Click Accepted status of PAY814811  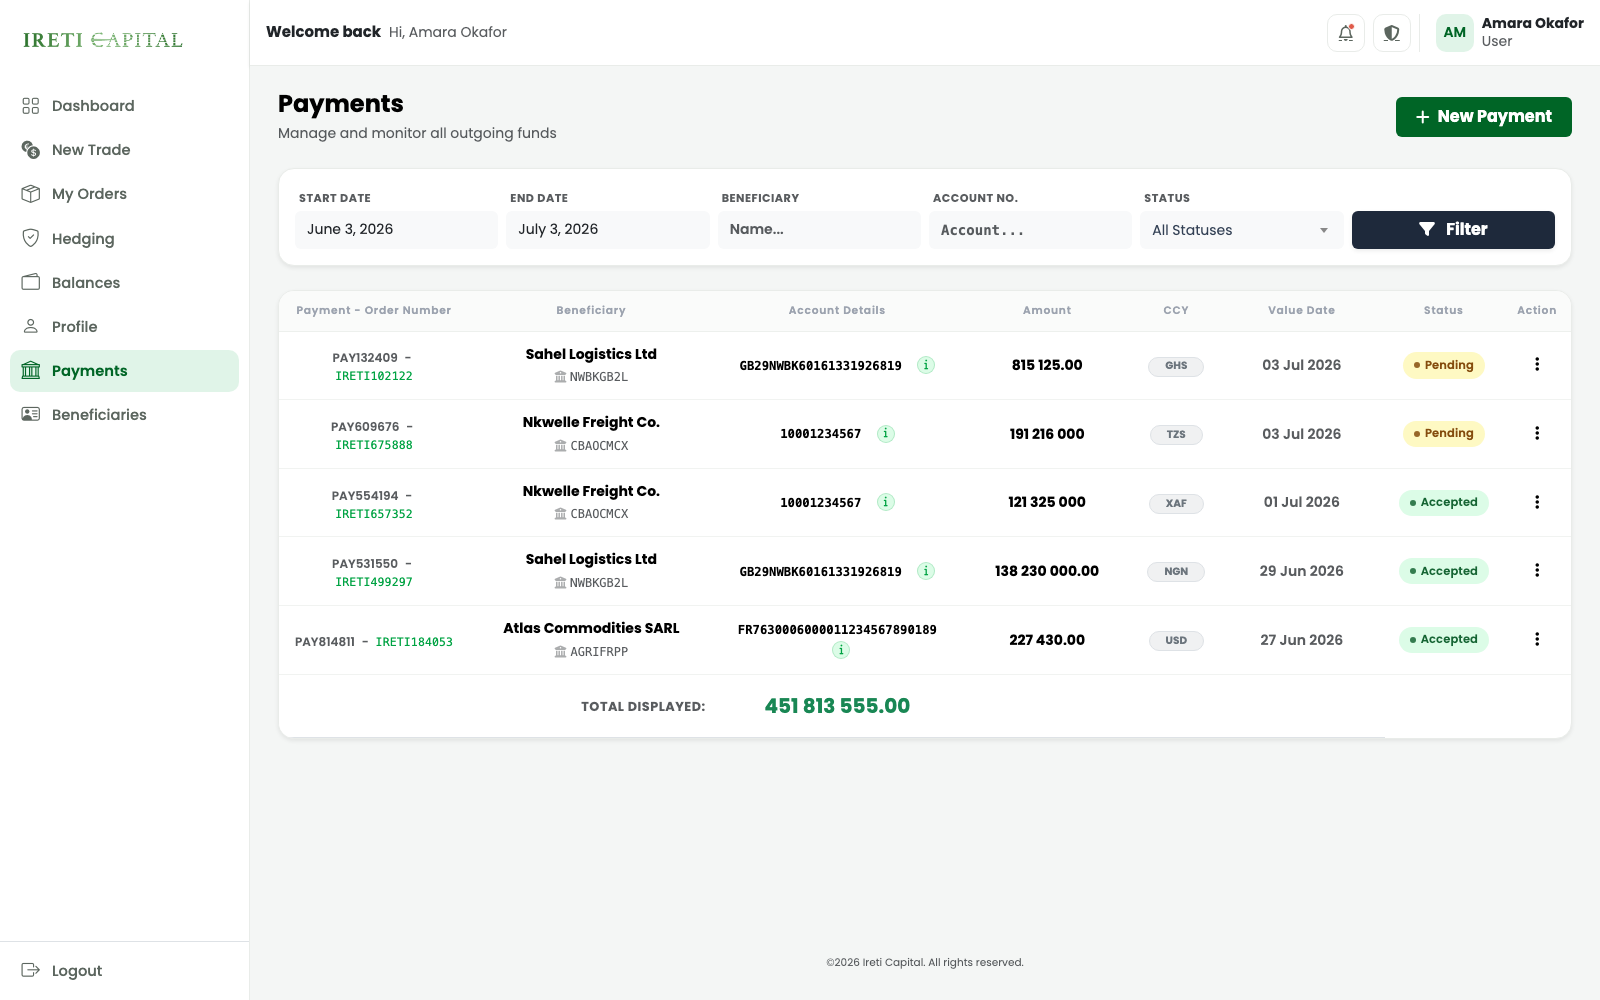pyautogui.click(x=1444, y=640)
